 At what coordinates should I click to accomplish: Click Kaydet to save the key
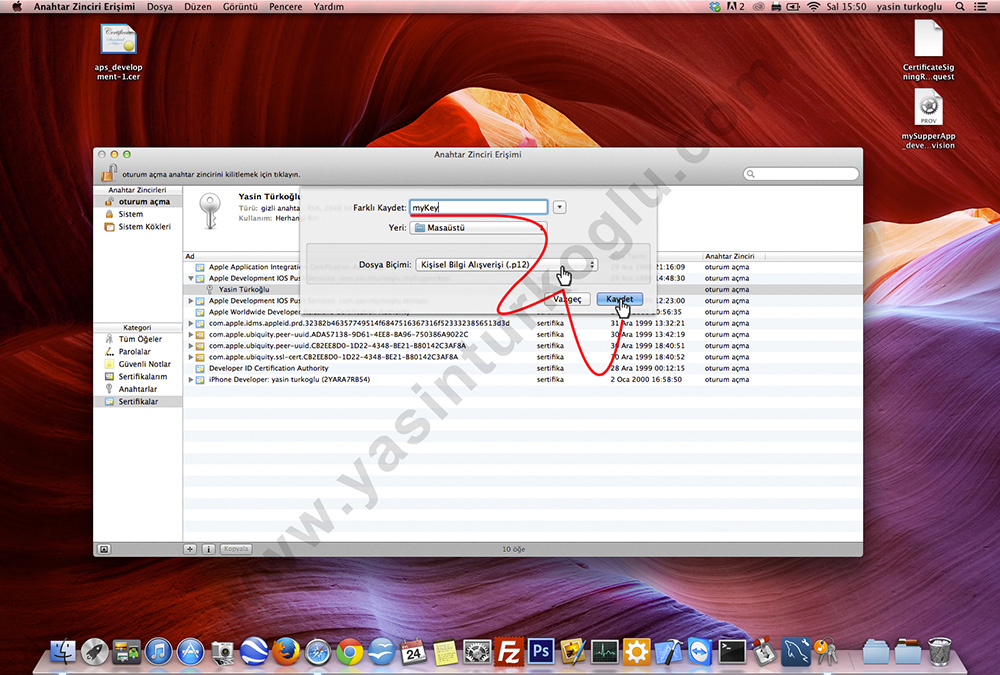click(x=619, y=299)
